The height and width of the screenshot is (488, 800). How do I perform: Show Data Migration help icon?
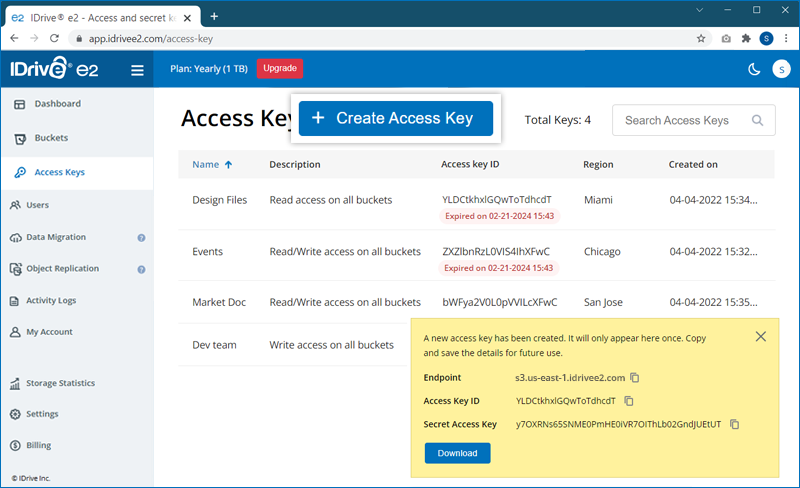(x=141, y=238)
